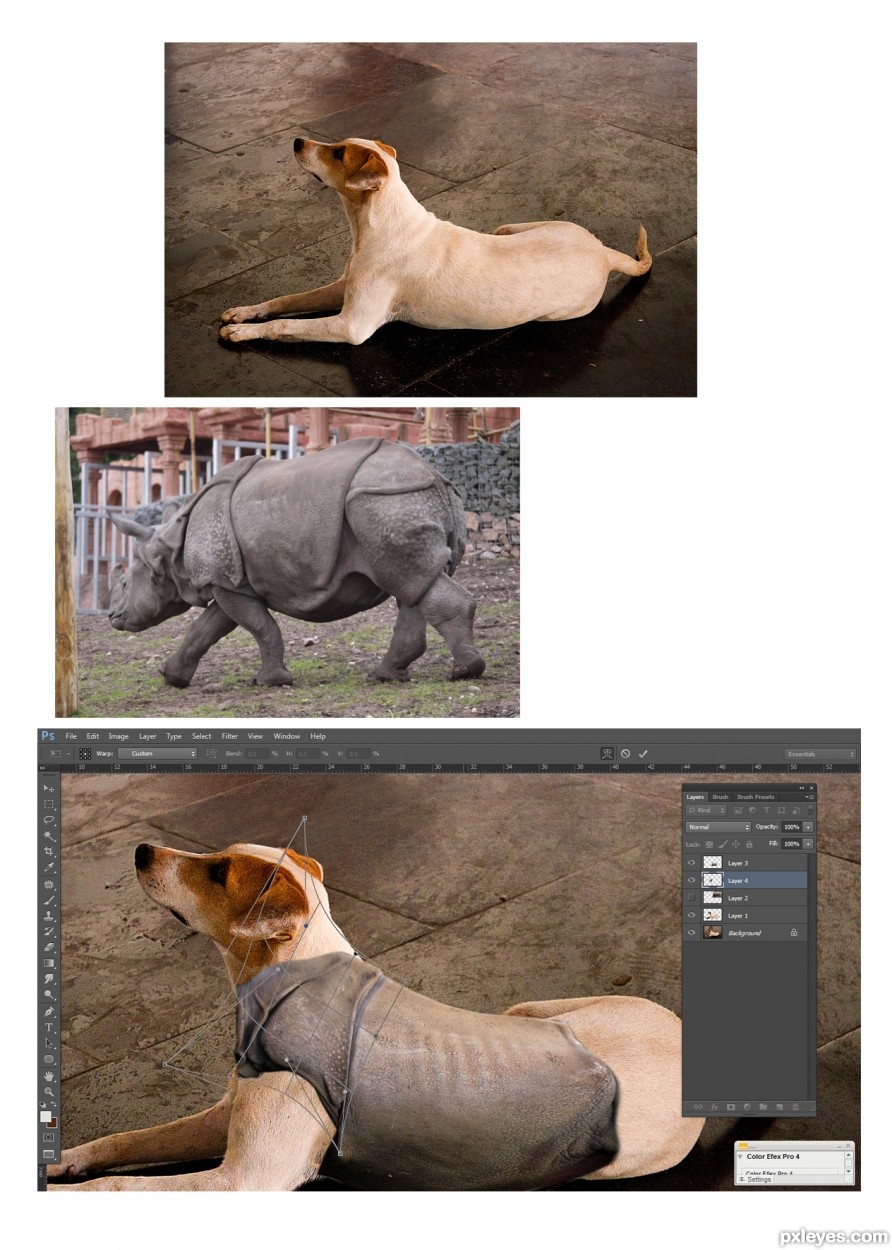Open the File menu
Image resolution: width=892 pixels, height=1250 pixels.
[x=71, y=736]
